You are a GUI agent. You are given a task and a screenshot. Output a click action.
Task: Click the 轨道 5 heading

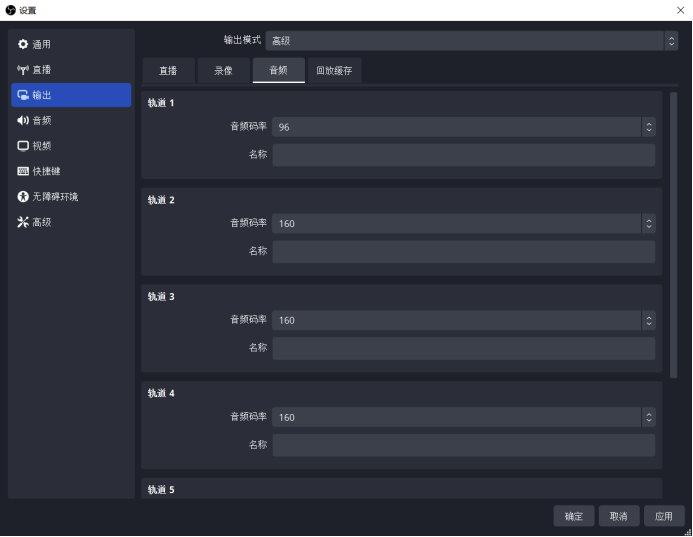[161, 490]
